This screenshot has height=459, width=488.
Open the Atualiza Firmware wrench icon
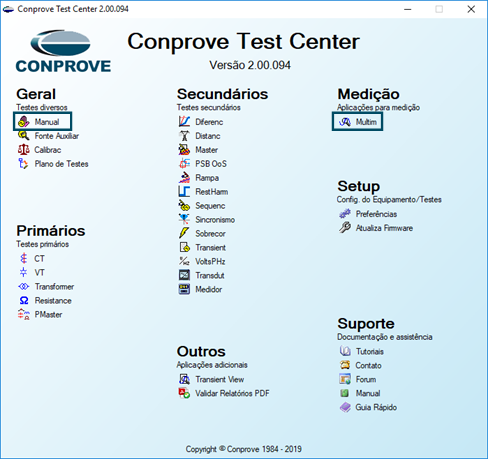click(x=345, y=228)
